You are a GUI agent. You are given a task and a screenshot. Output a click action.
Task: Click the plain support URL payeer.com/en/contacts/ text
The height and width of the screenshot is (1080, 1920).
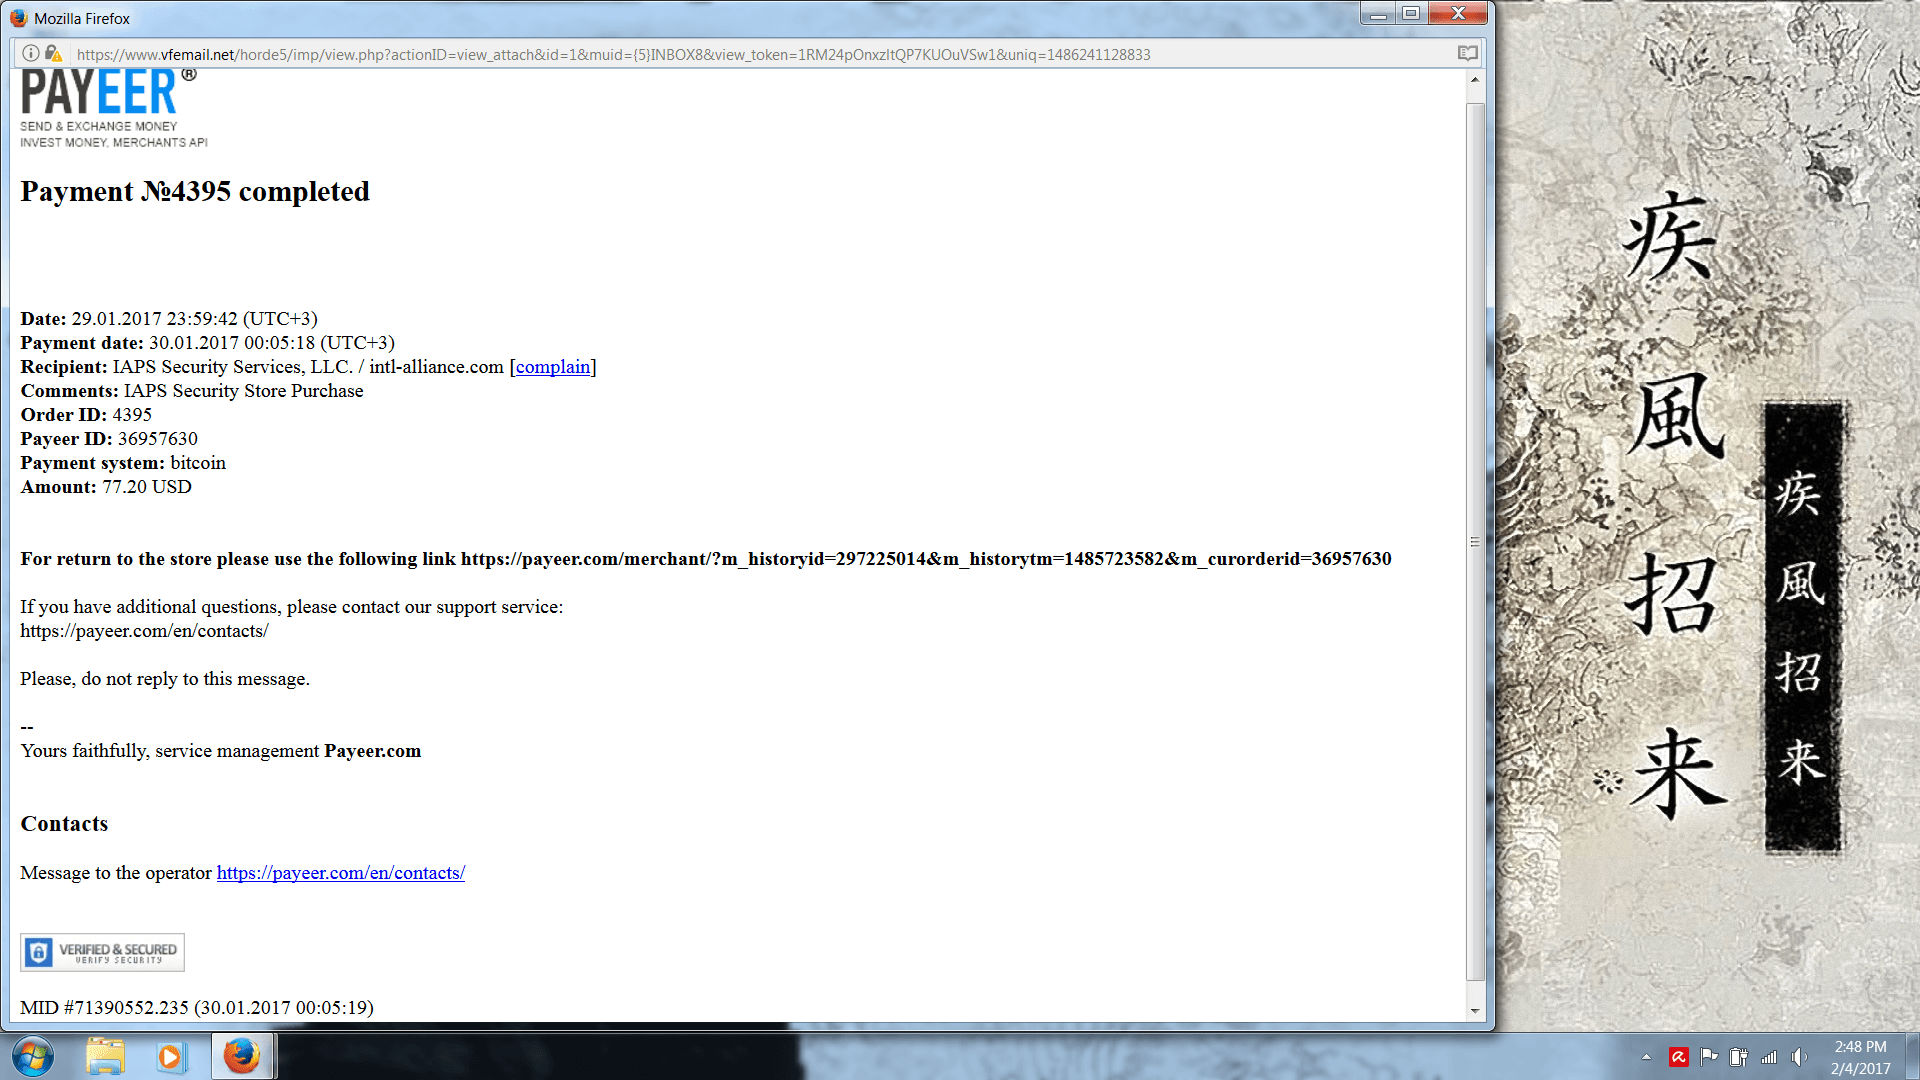(144, 631)
